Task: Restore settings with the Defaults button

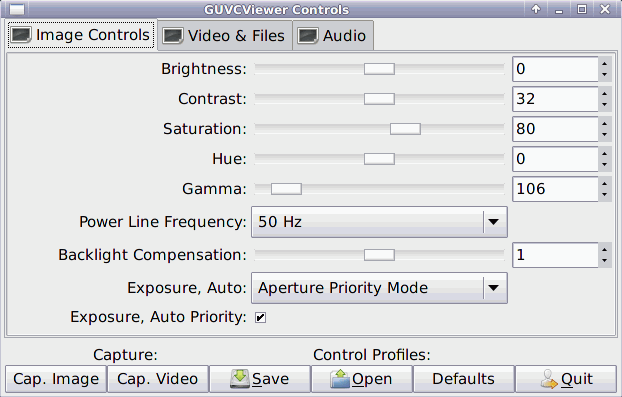Action: click(463, 379)
